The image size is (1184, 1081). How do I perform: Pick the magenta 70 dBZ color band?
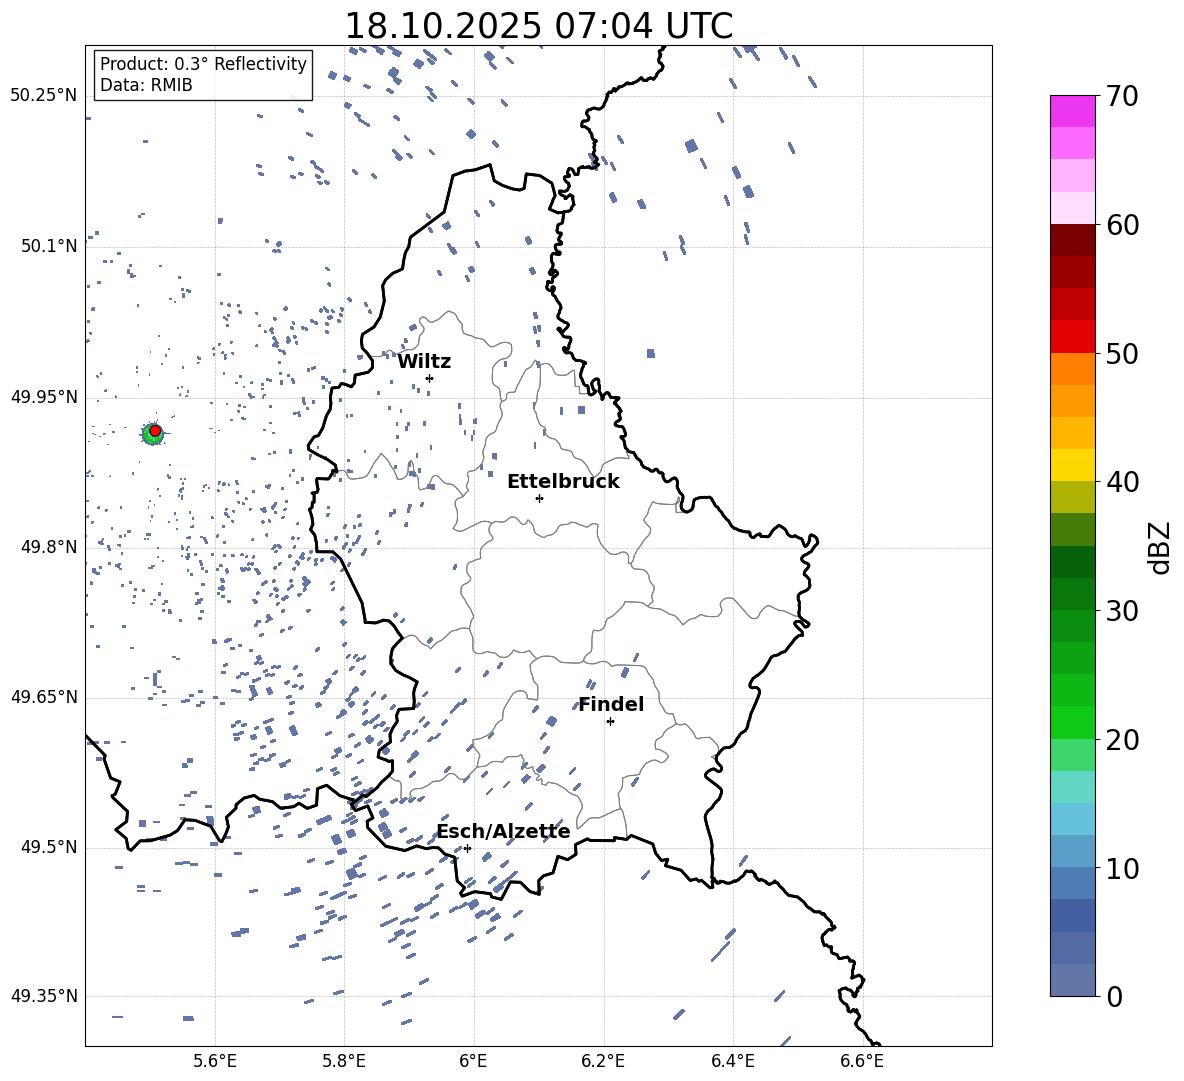click(1072, 111)
